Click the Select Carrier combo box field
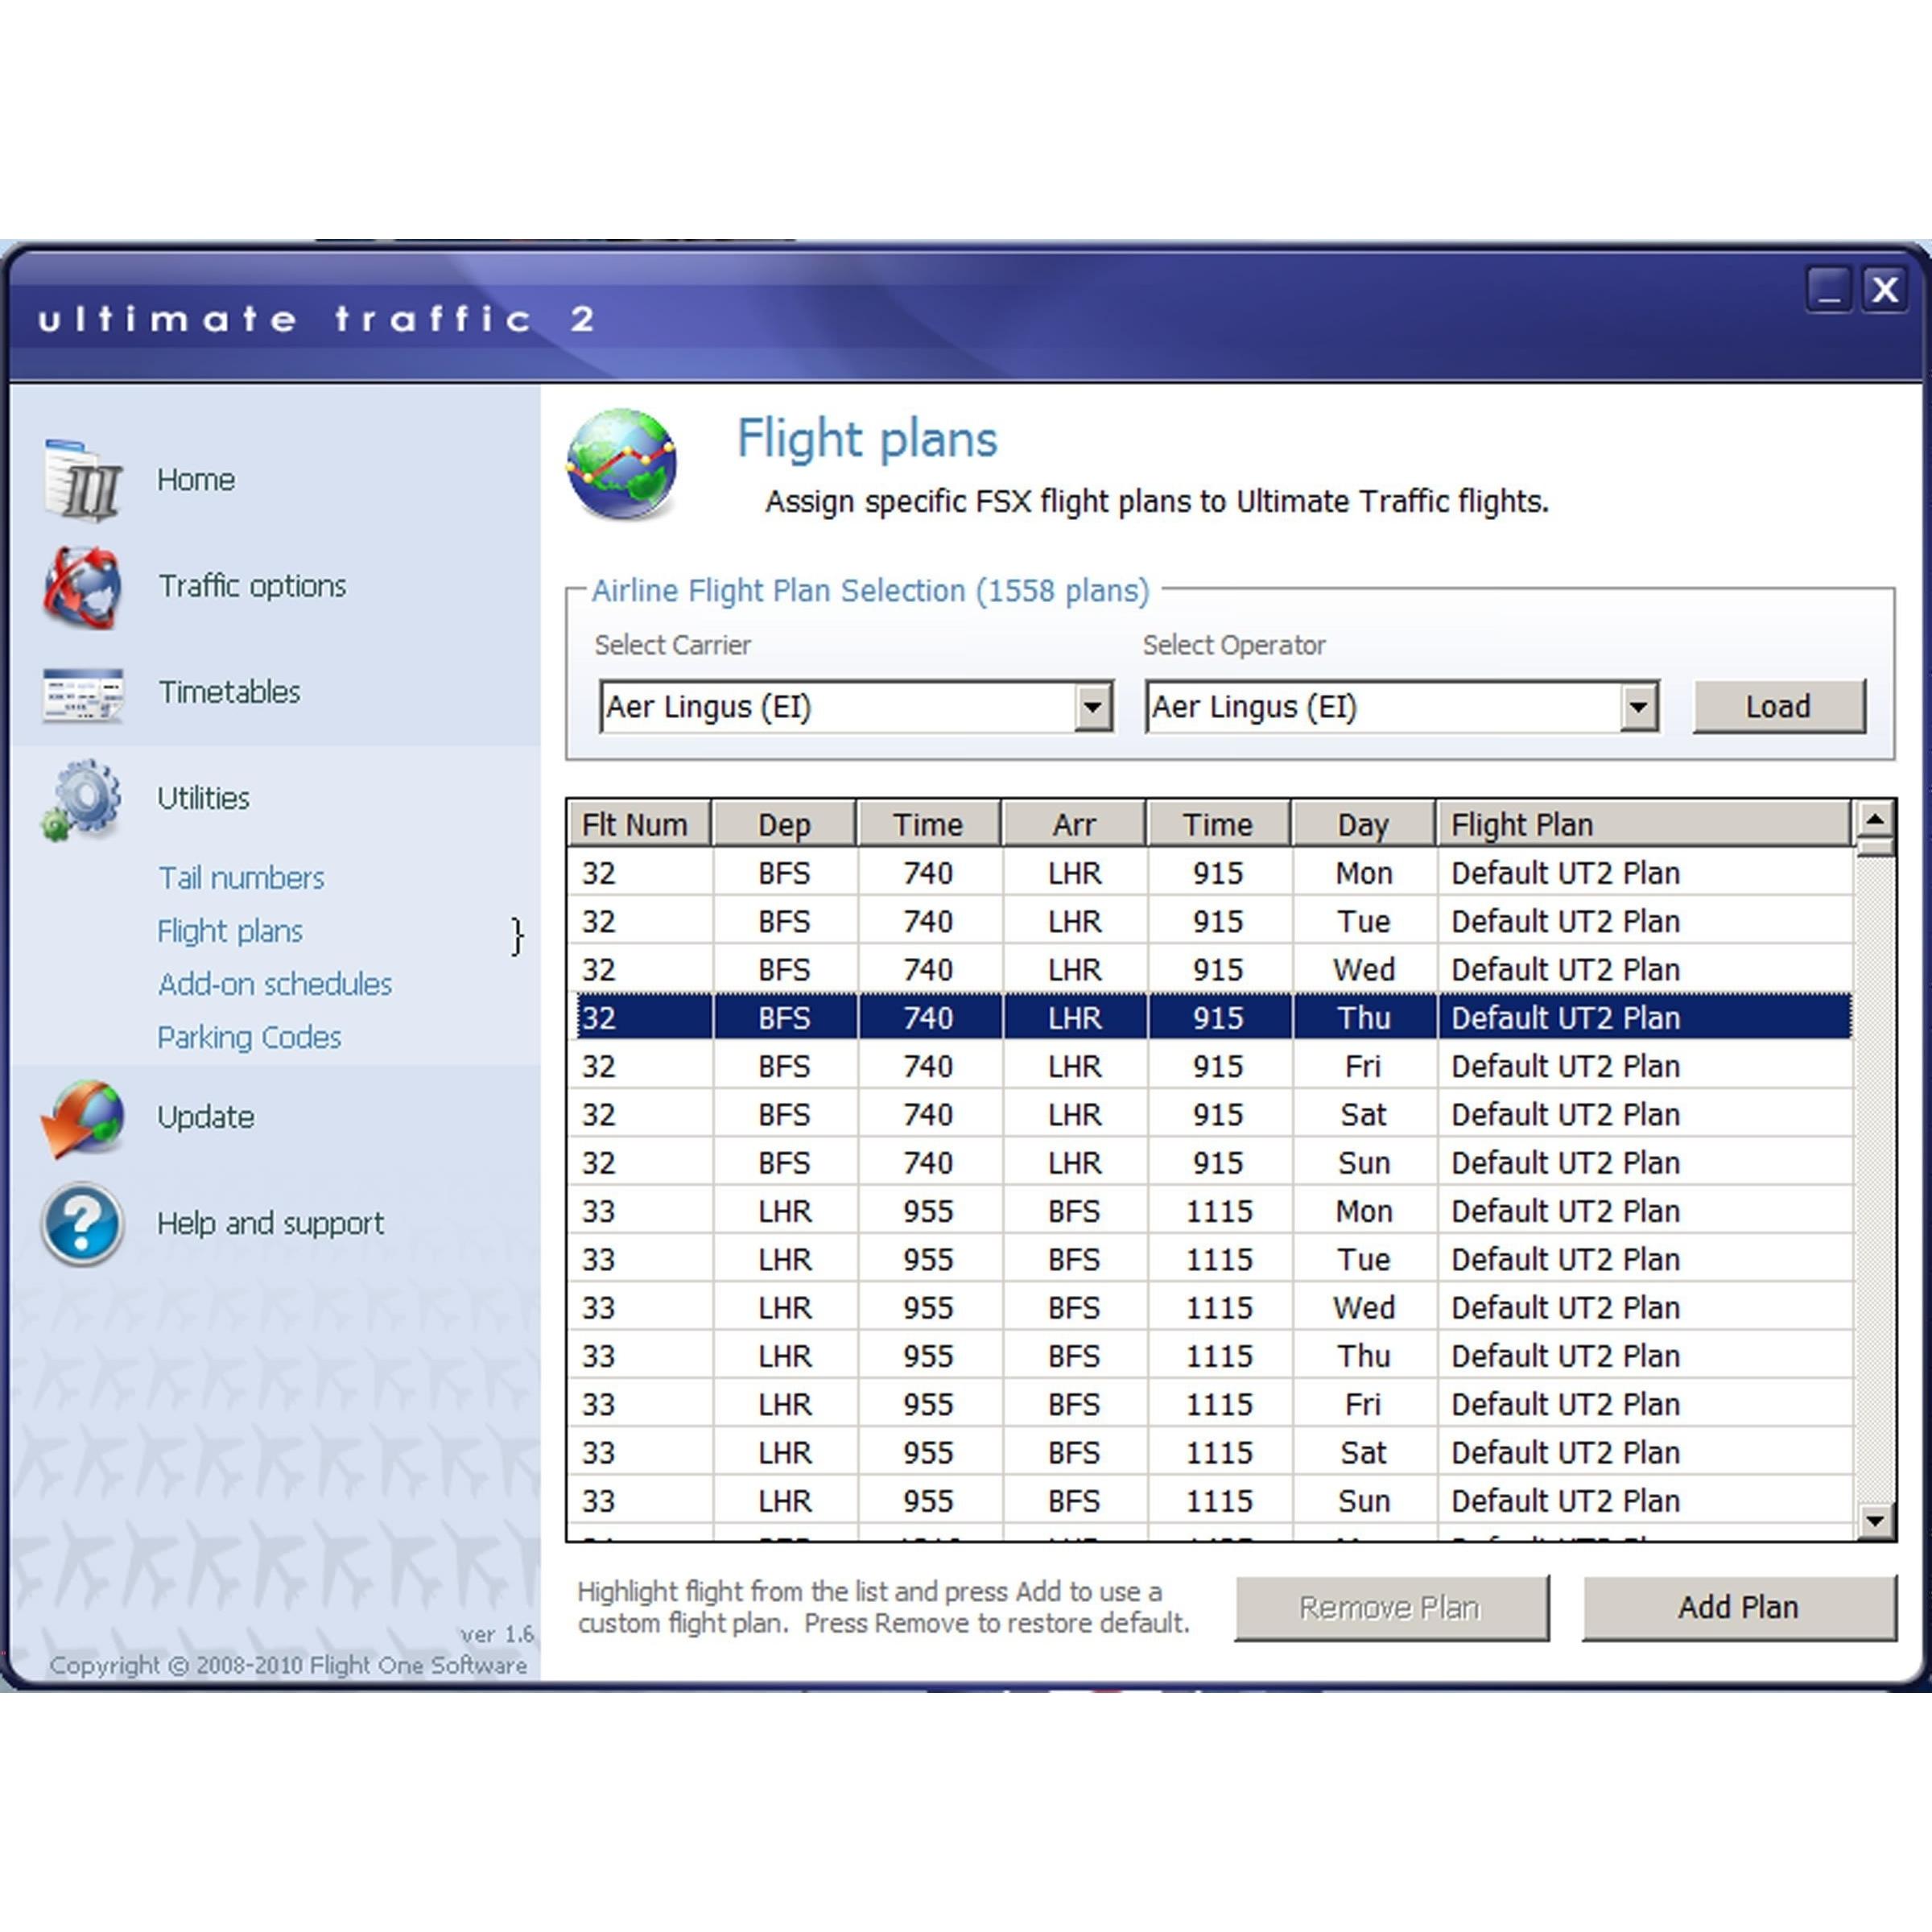This screenshot has height=1932, width=1932. 856,707
